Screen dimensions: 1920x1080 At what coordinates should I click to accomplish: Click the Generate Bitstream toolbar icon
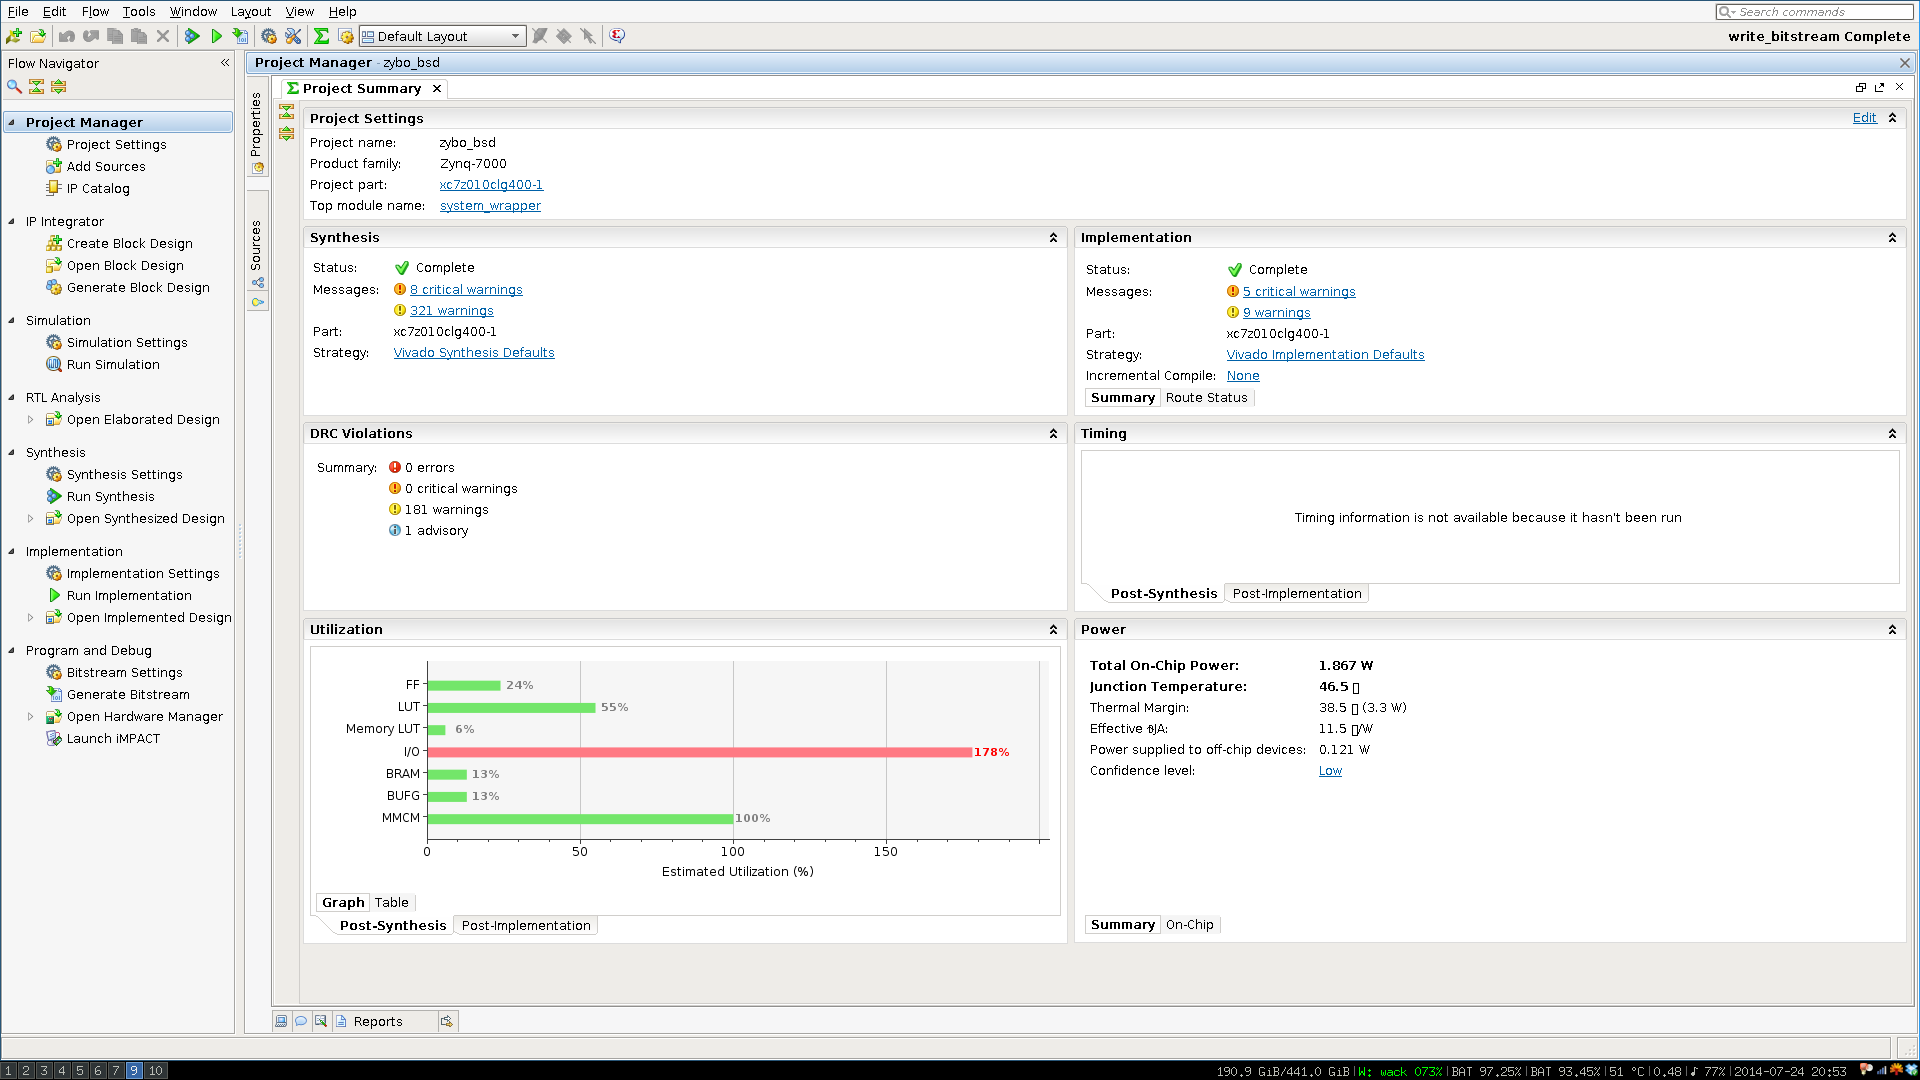(240, 36)
